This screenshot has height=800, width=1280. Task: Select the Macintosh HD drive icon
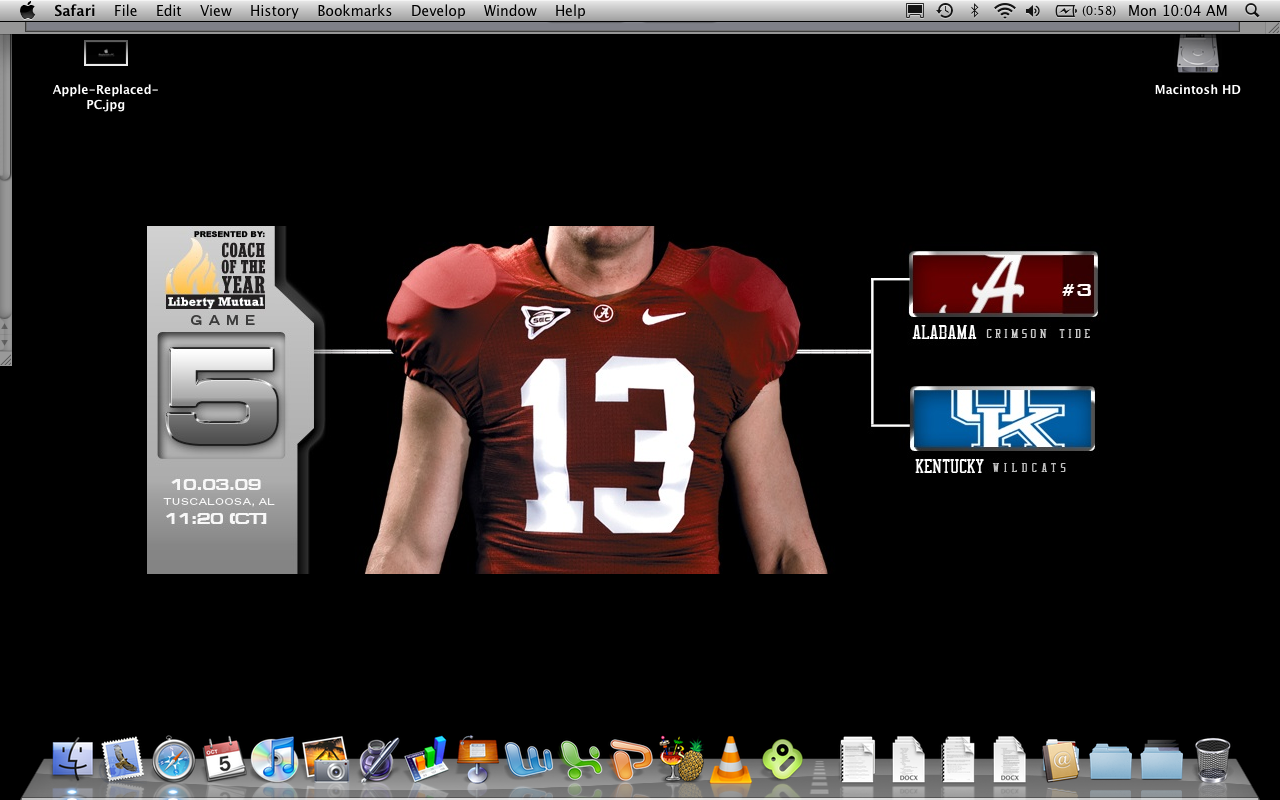[1198, 54]
